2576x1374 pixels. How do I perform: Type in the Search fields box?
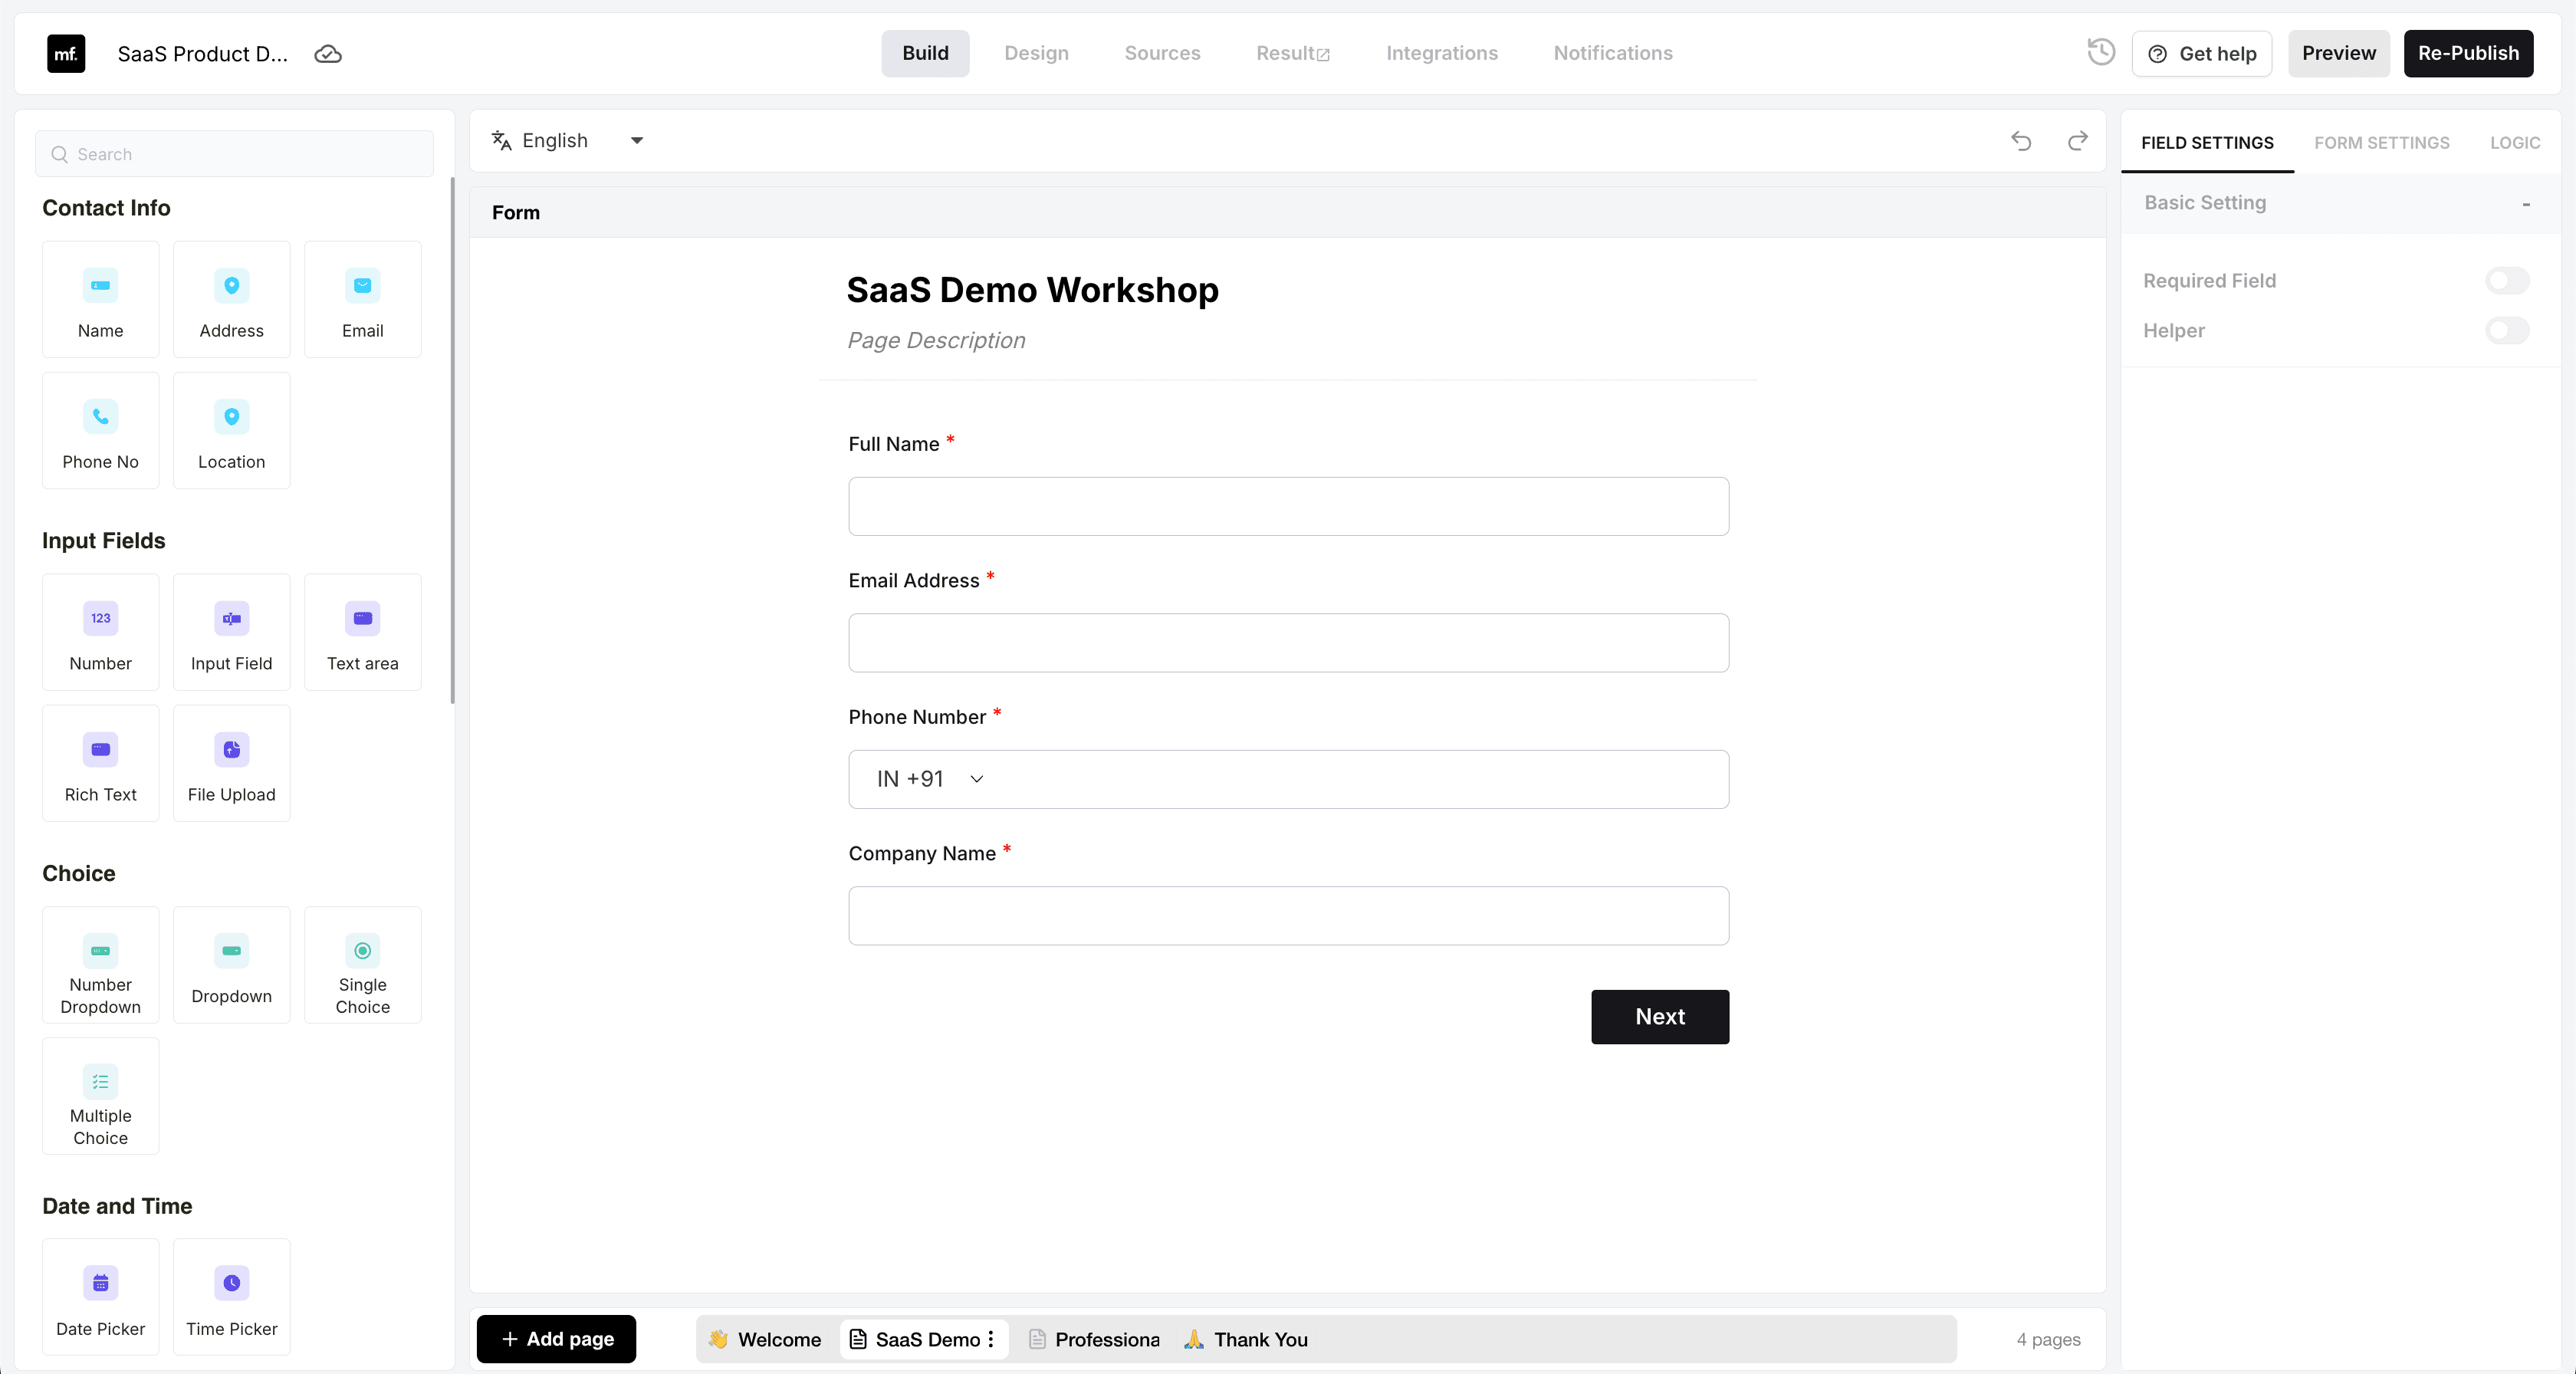tap(234, 153)
